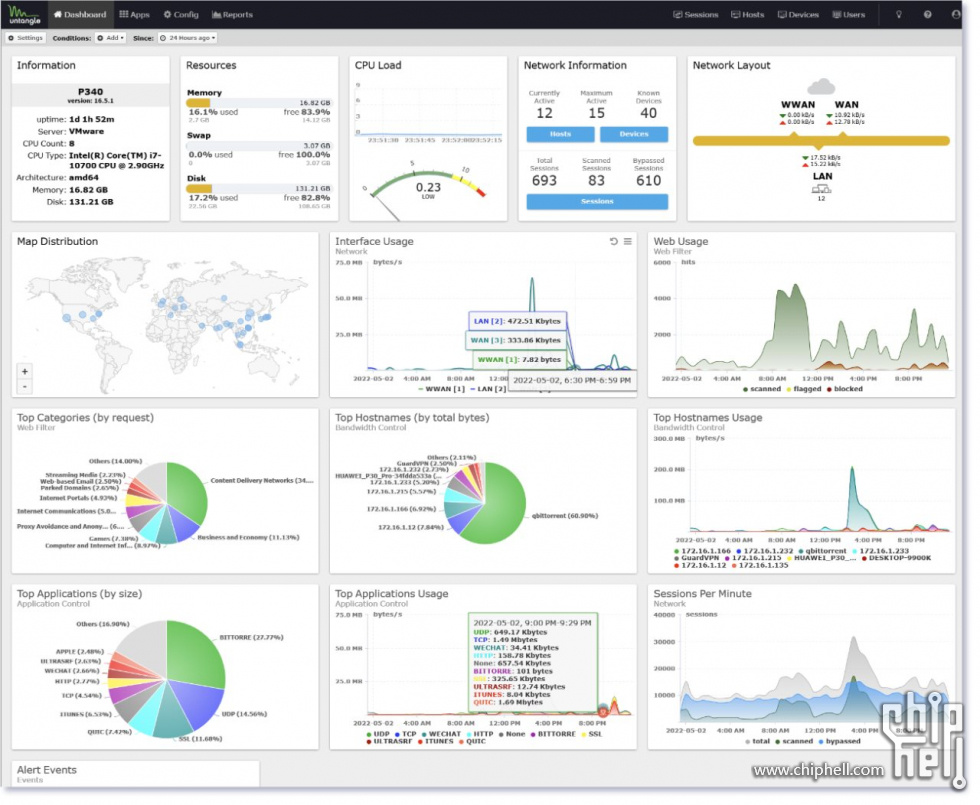Click the 172.16.1.12 (7.84%) pie label

[411, 527]
